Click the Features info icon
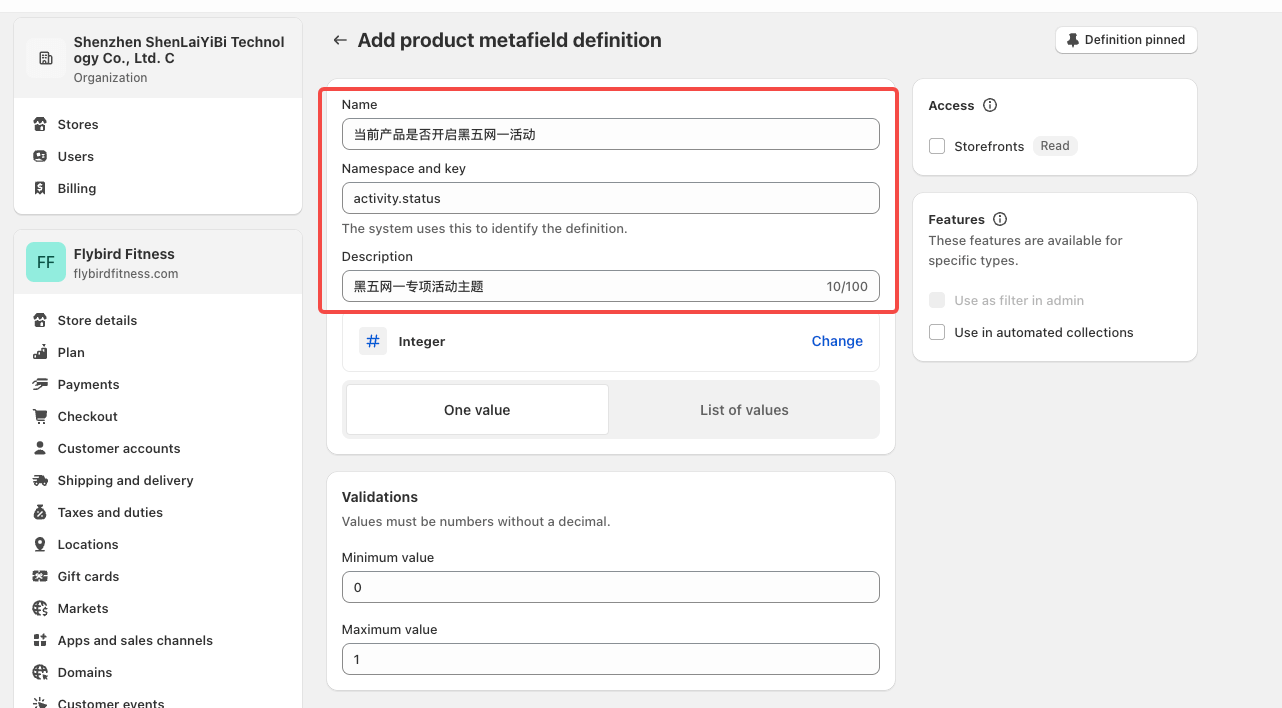The image size is (1282, 708). 1000,220
